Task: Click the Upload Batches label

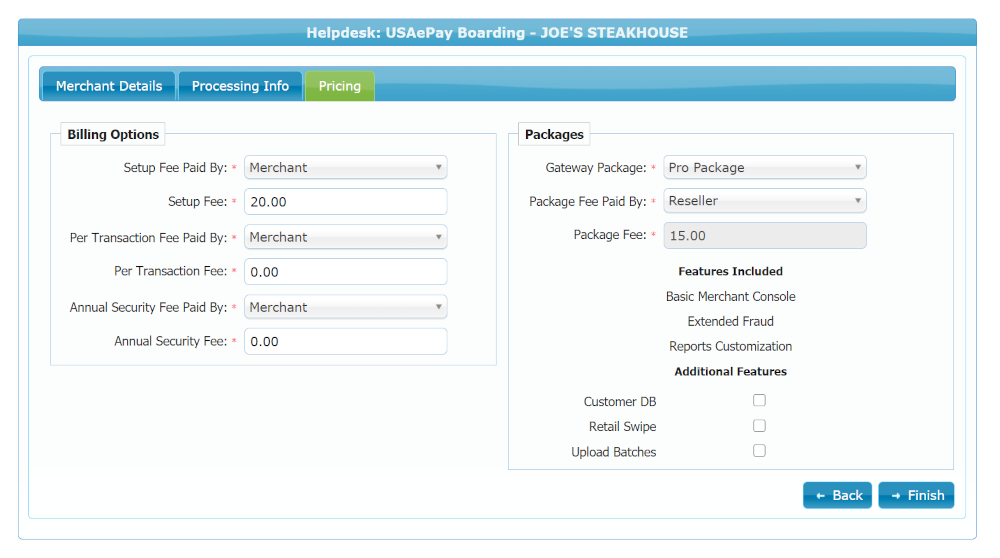Action: pyautogui.click(x=614, y=452)
